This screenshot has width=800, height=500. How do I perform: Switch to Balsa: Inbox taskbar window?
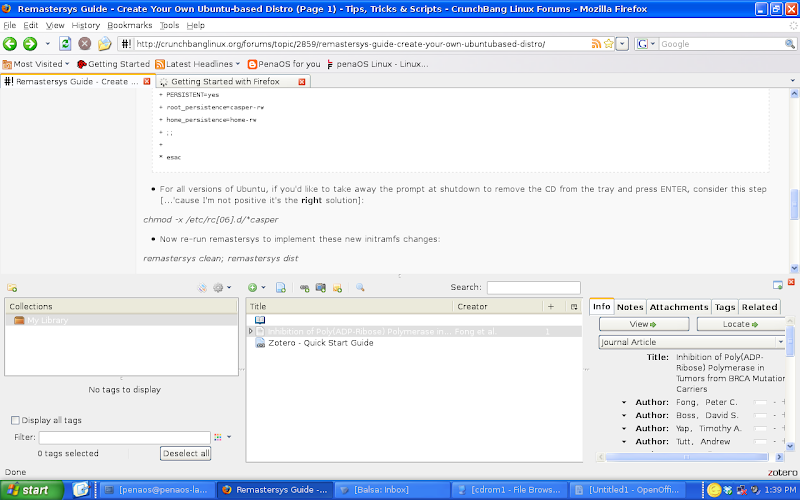coord(392,490)
